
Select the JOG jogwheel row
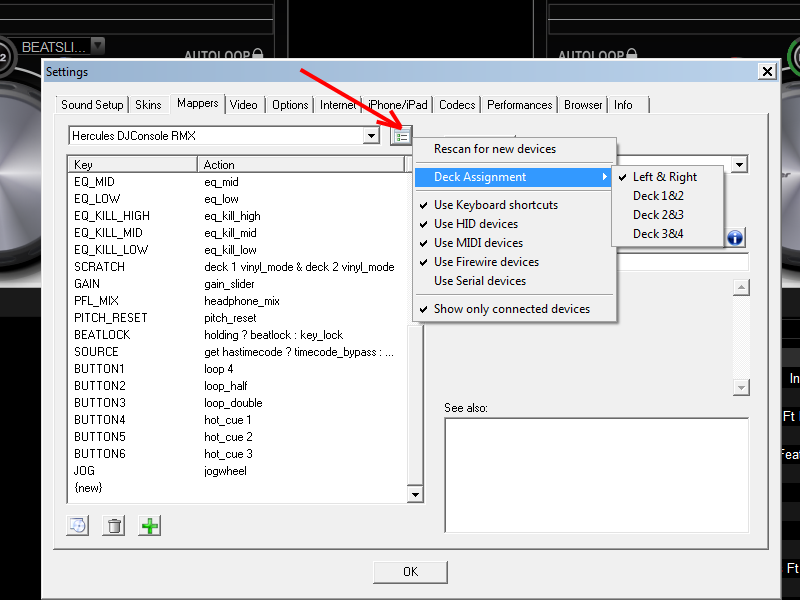(x=238, y=471)
